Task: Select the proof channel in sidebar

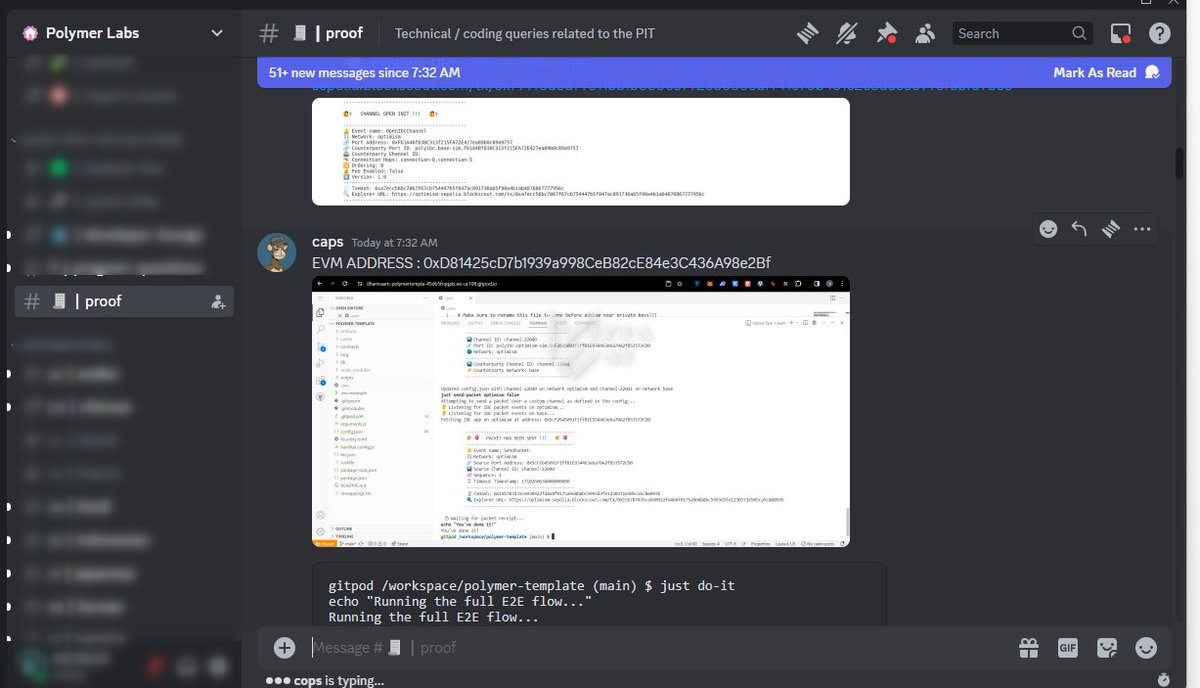Action: [124, 301]
